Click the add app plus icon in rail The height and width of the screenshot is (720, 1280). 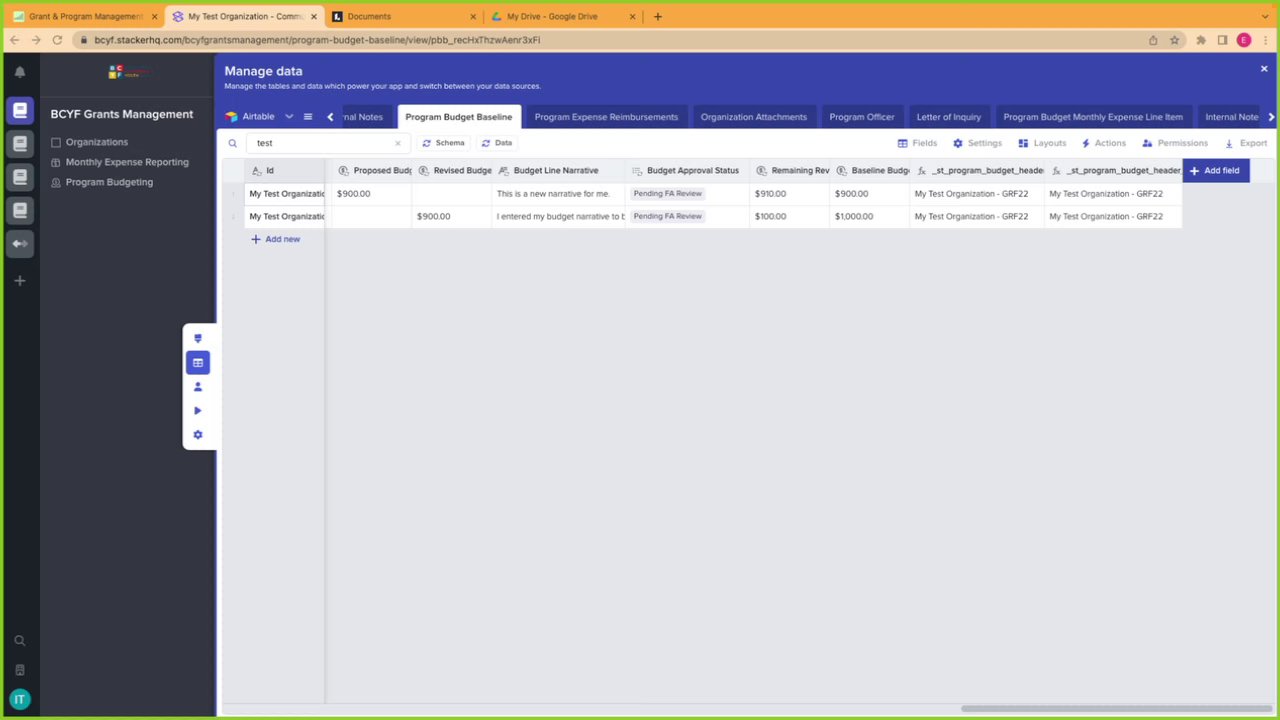19,281
